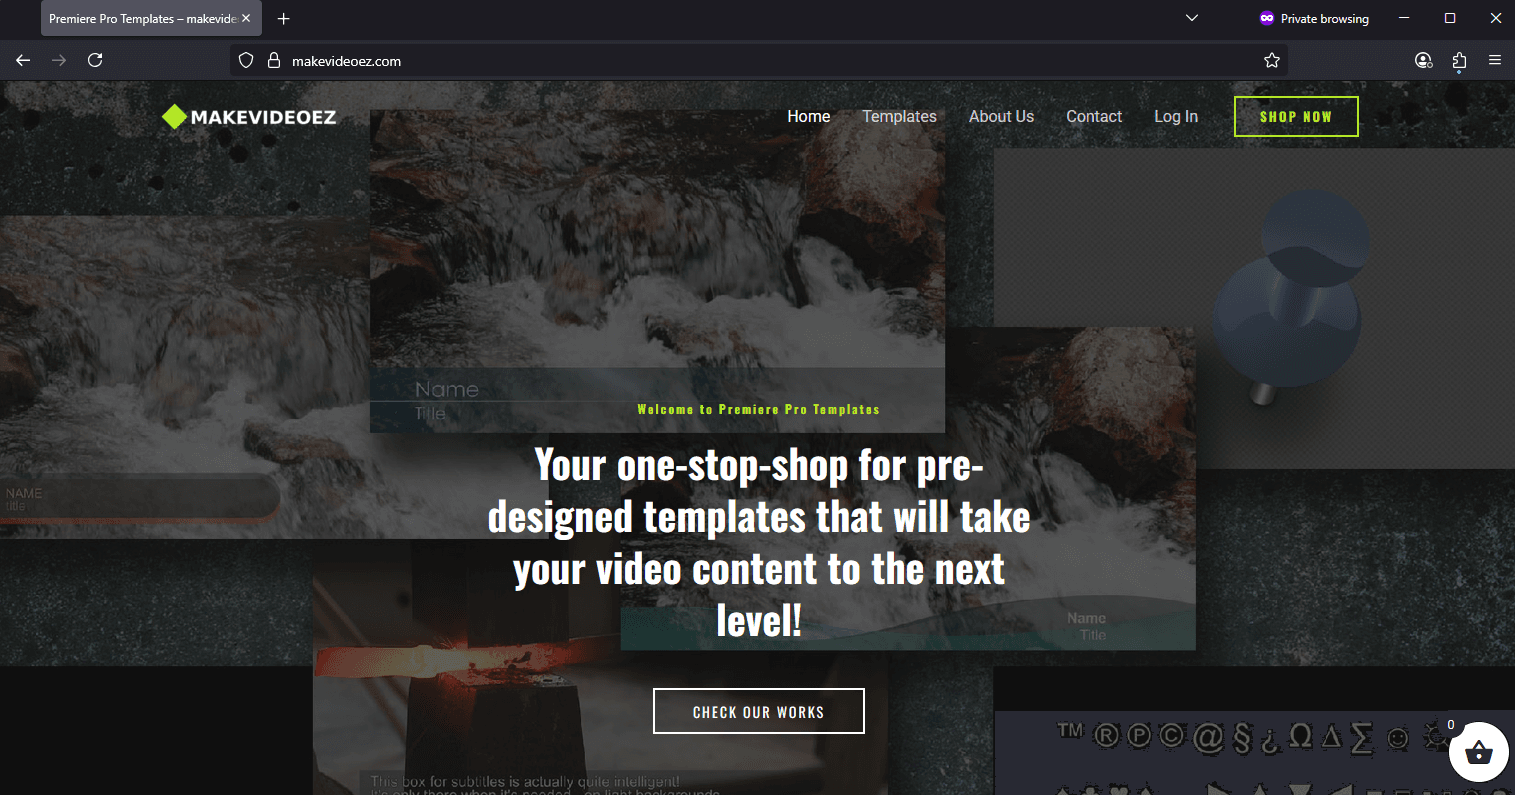Close the Premiere Pro Templates tab
The width and height of the screenshot is (1515, 795).
coord(246,19)
